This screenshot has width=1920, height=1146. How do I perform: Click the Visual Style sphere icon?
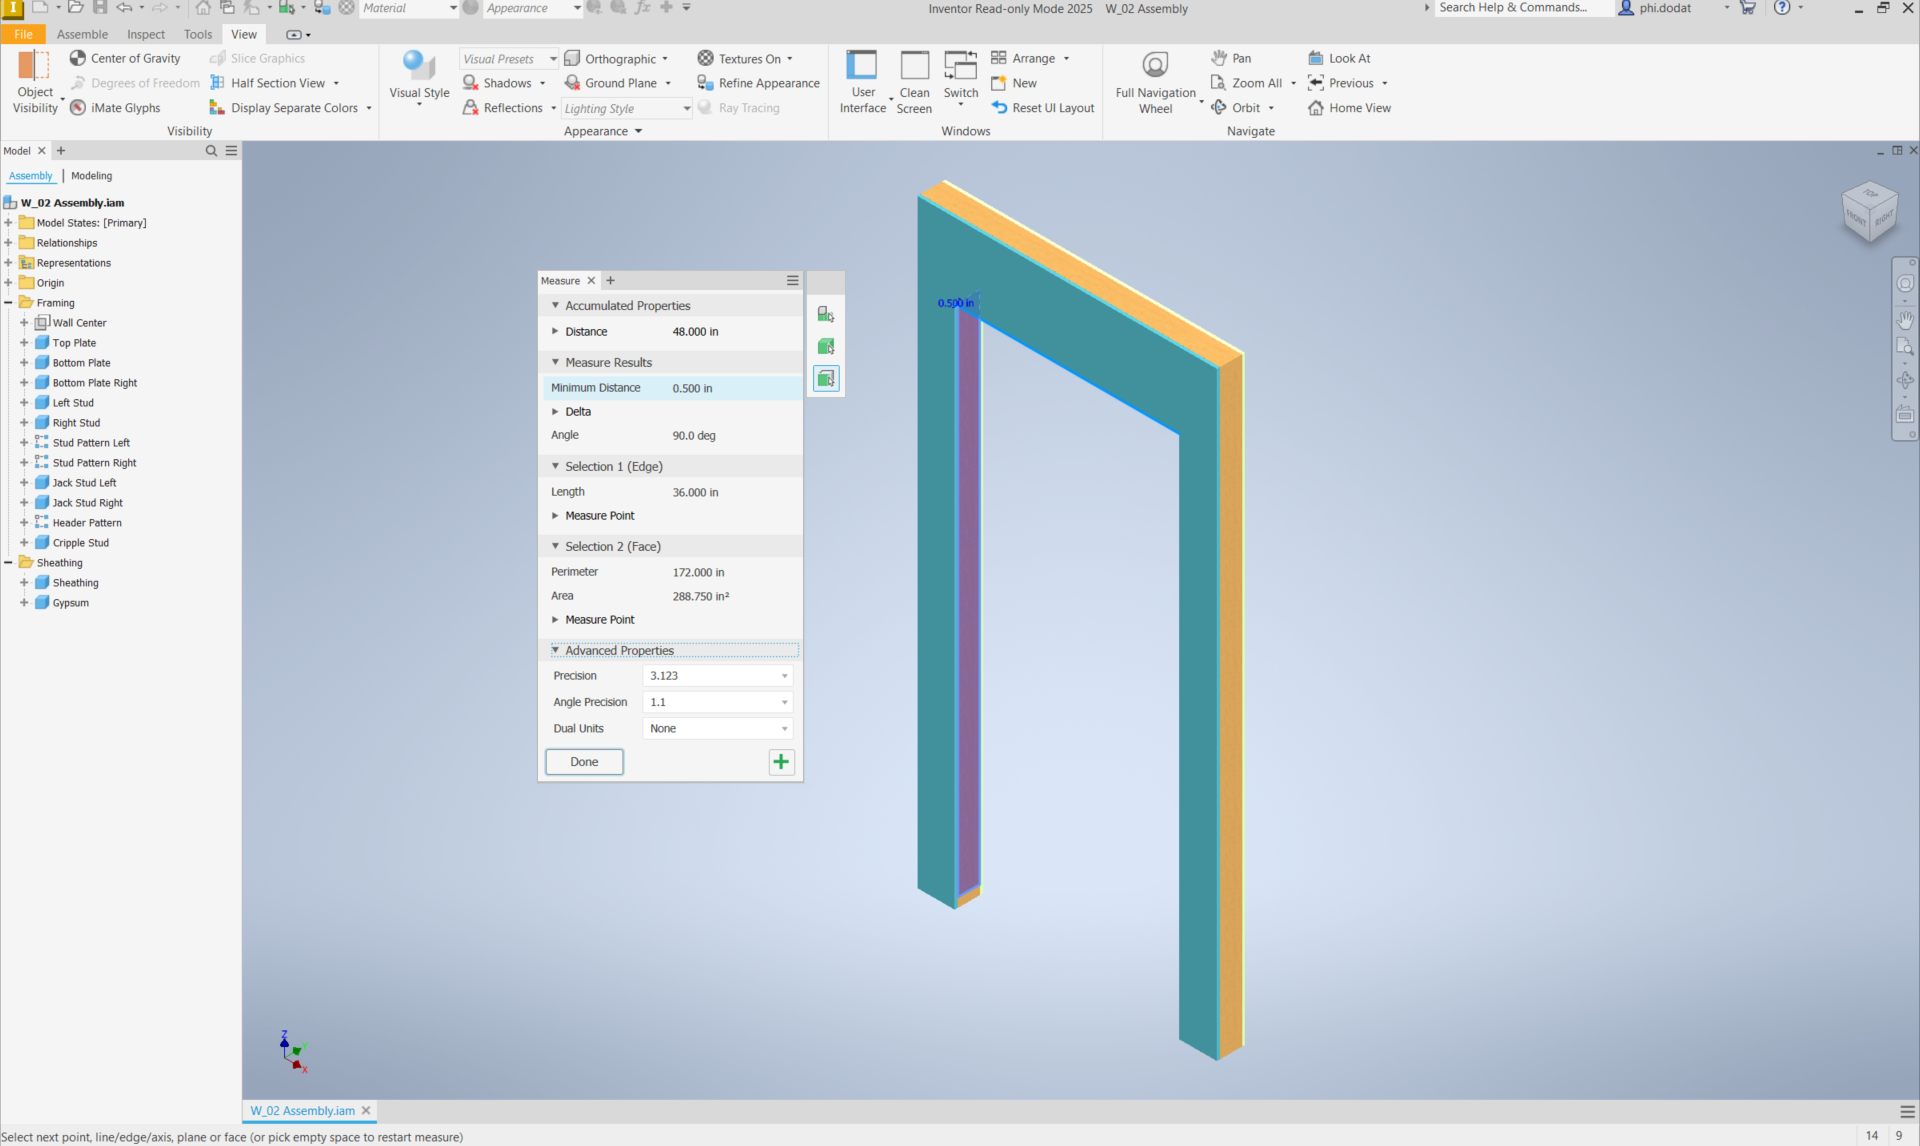click(418, 66)
